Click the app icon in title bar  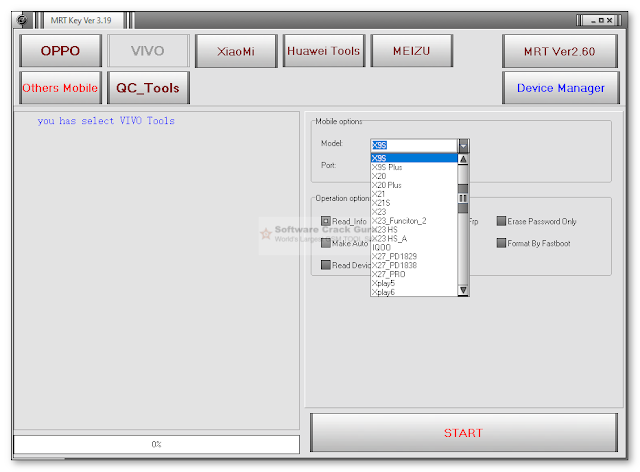22,20
